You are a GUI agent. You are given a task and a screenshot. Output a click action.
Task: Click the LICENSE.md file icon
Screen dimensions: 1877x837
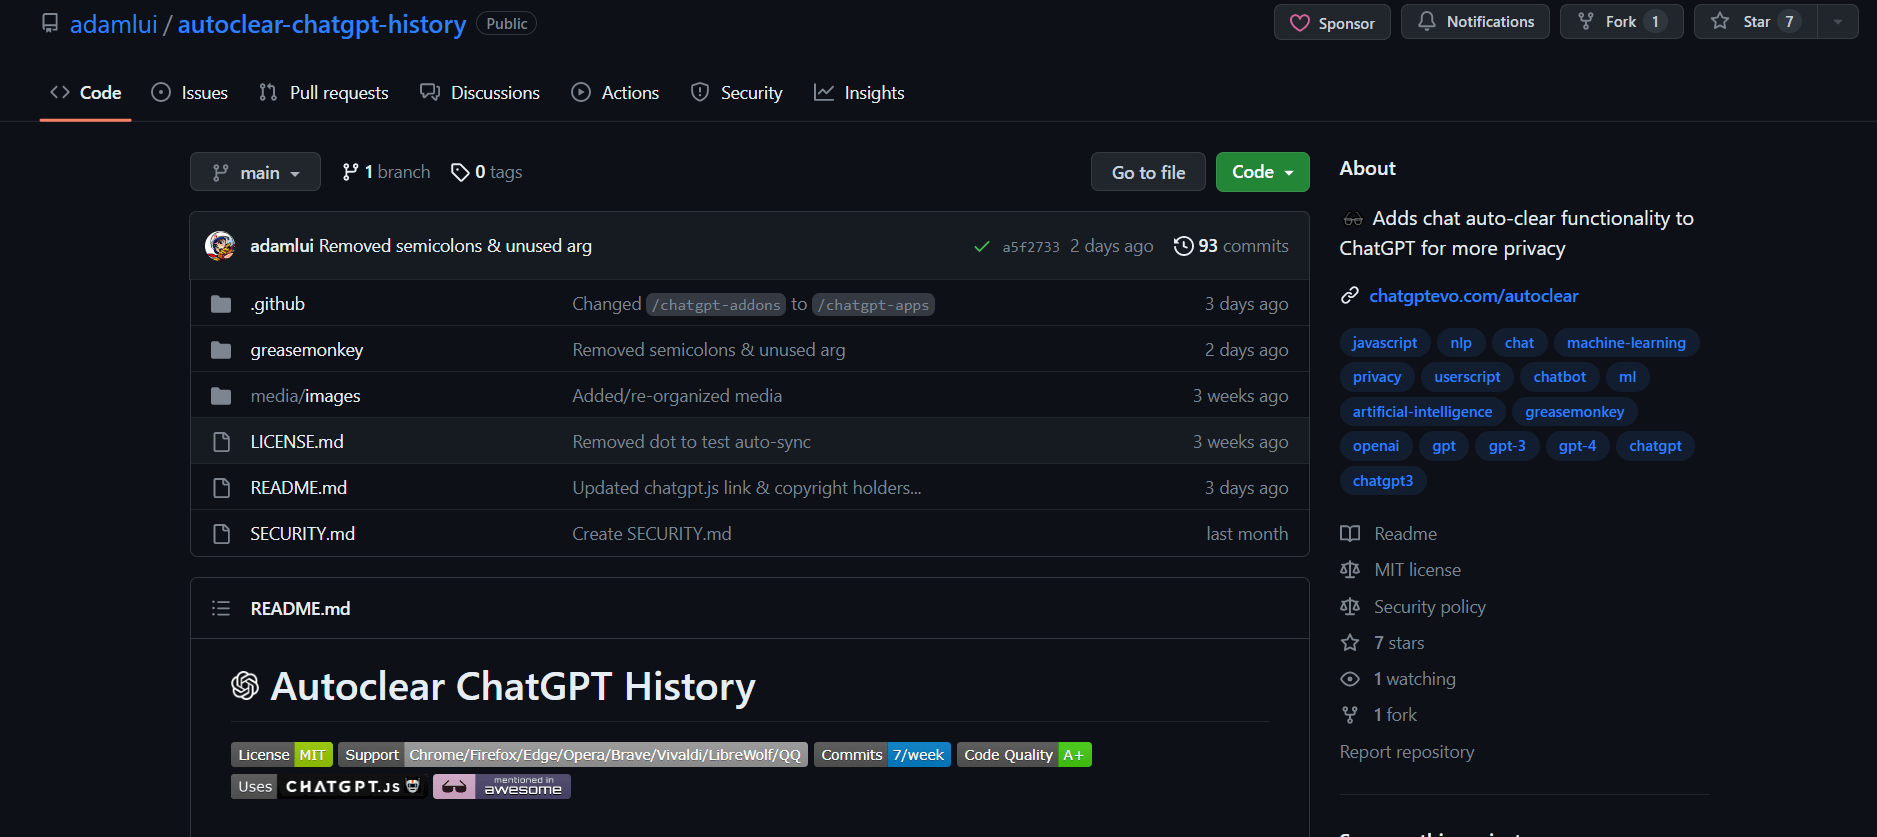pyautogui.click(x=222, y=442)
